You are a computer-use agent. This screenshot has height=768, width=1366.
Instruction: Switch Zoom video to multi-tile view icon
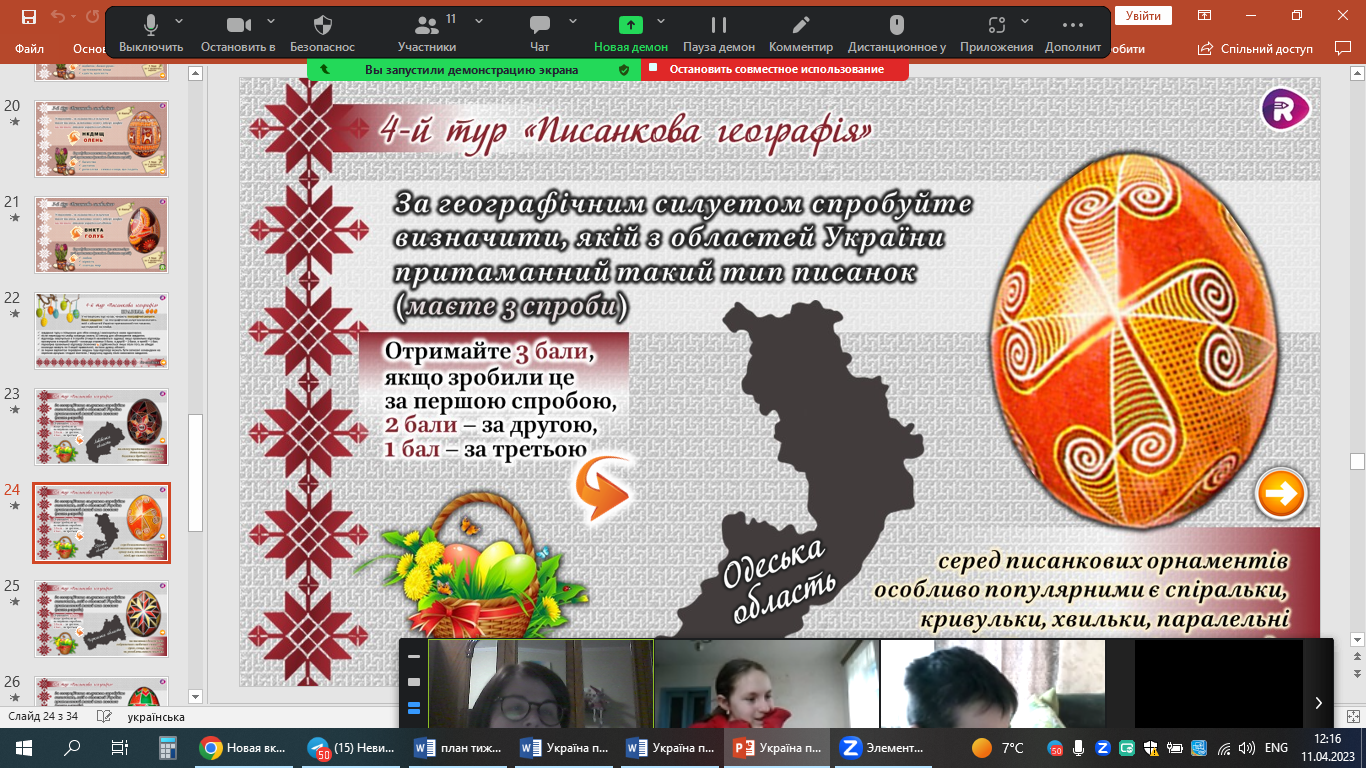point(414,708)
